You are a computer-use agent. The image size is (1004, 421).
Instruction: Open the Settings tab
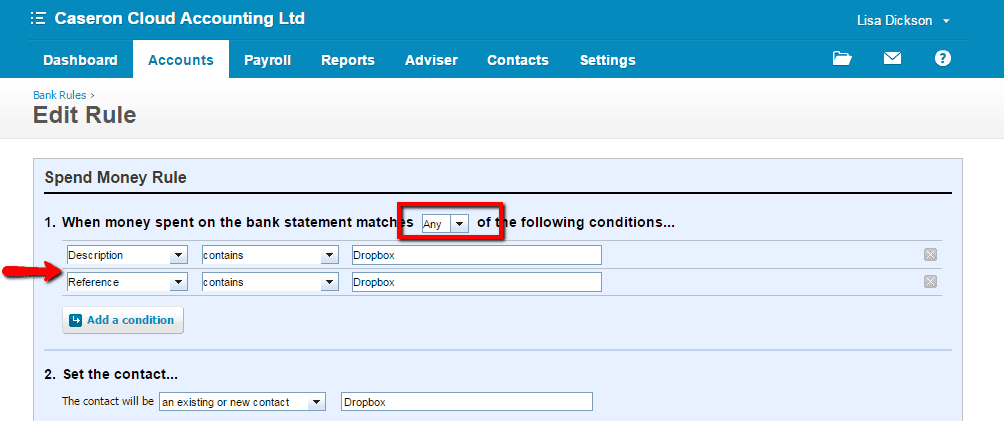pyautogui.click(x=608, y=60)
